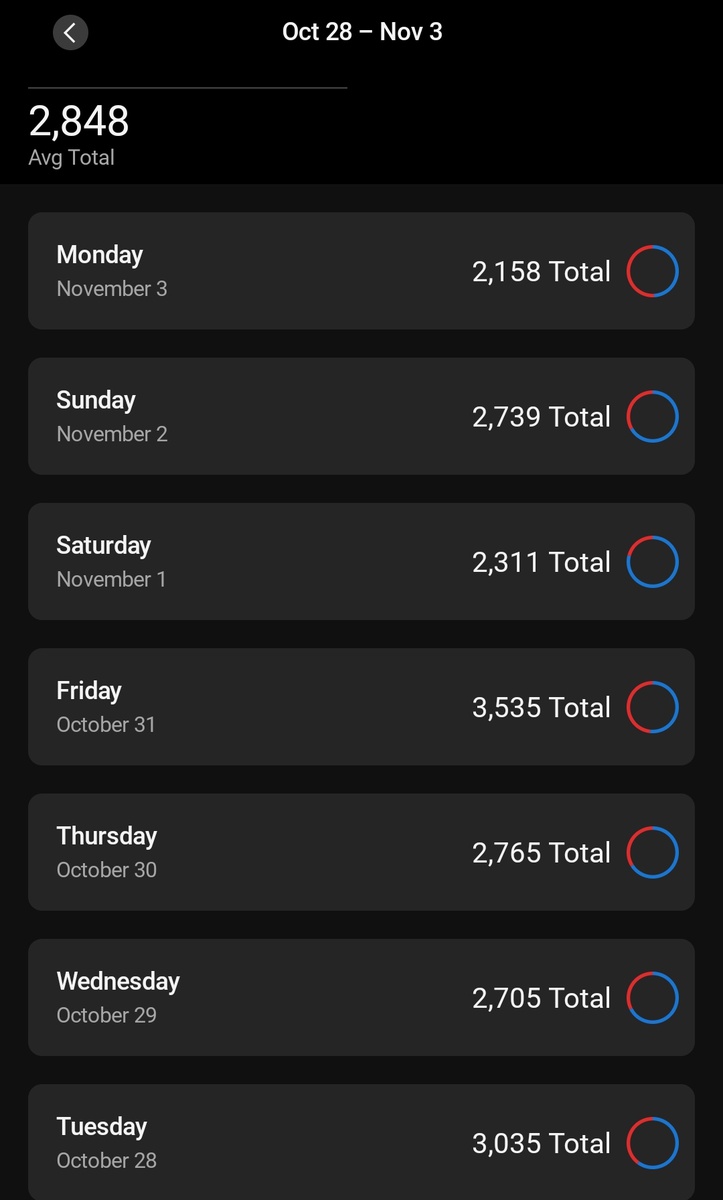This screenshot has height=1200, width=723.
Task: Tap the back arrow button
Action: point(70,32)
